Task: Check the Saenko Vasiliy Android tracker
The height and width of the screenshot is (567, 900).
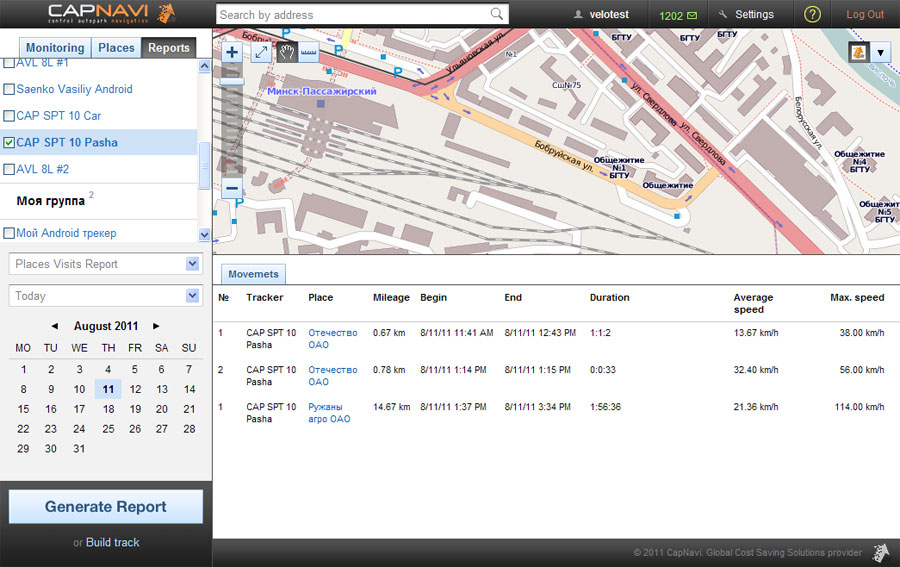Action: click(9, 90)
